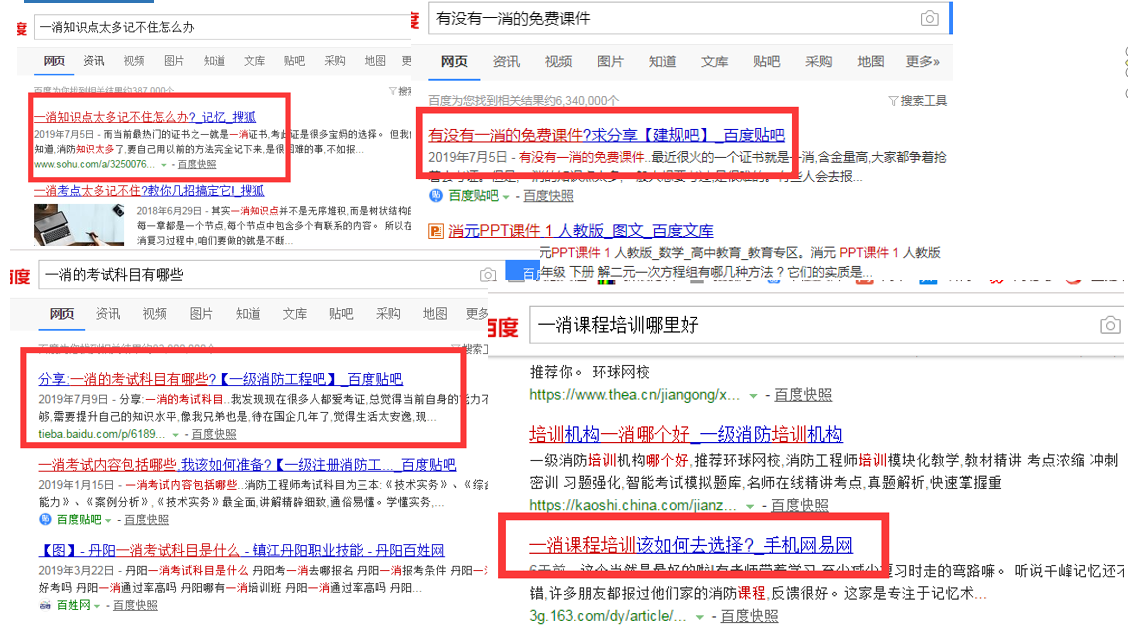1128x626 pixels.
Task: Click camera icon in 一消课程培训哪里好 search box
Action: coord(1109,325)
